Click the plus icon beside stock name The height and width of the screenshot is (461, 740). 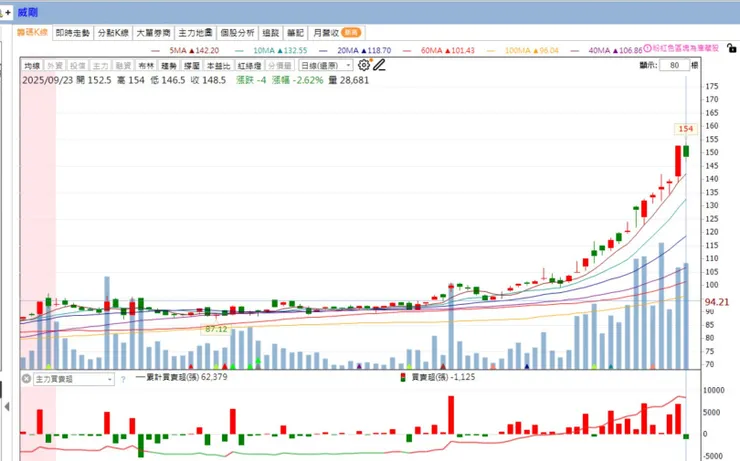[x=8, y=12]
